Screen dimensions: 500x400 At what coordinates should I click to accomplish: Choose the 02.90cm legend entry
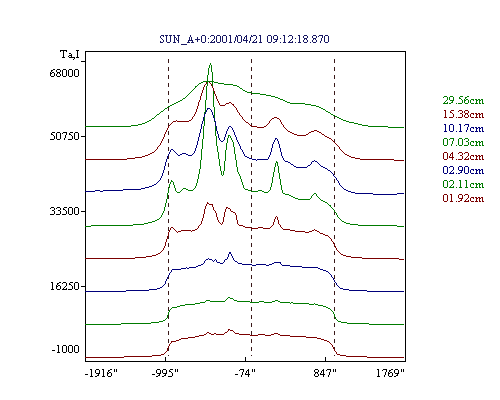click(x=463, y=170)
